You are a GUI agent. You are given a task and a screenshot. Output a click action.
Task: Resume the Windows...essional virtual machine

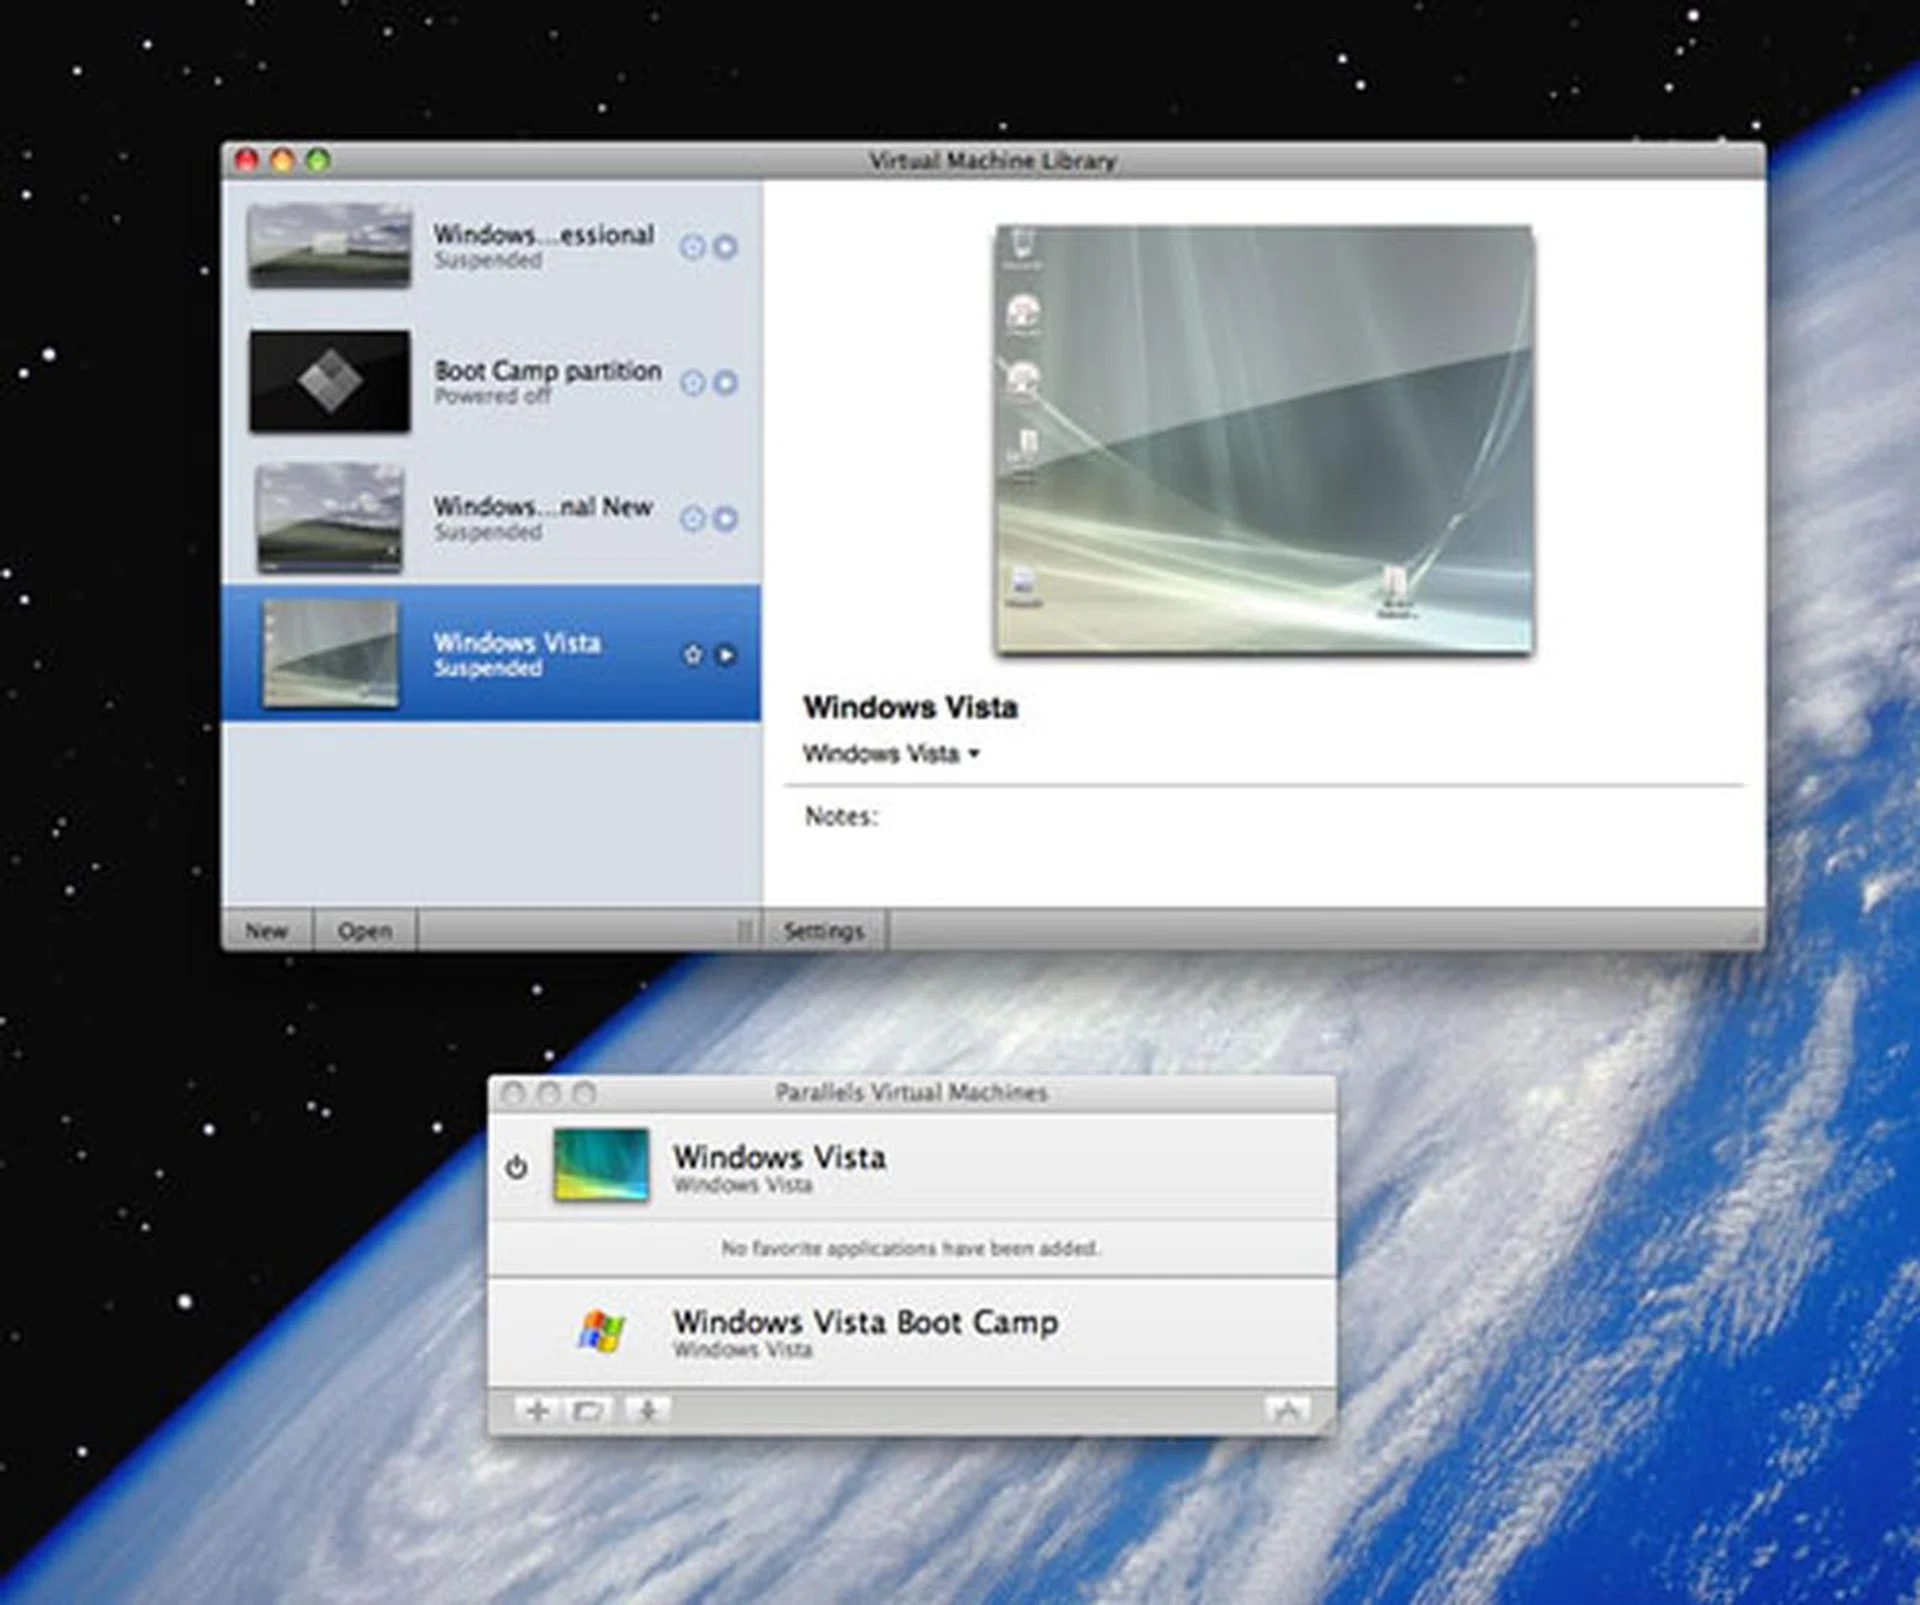coord(727,246)
